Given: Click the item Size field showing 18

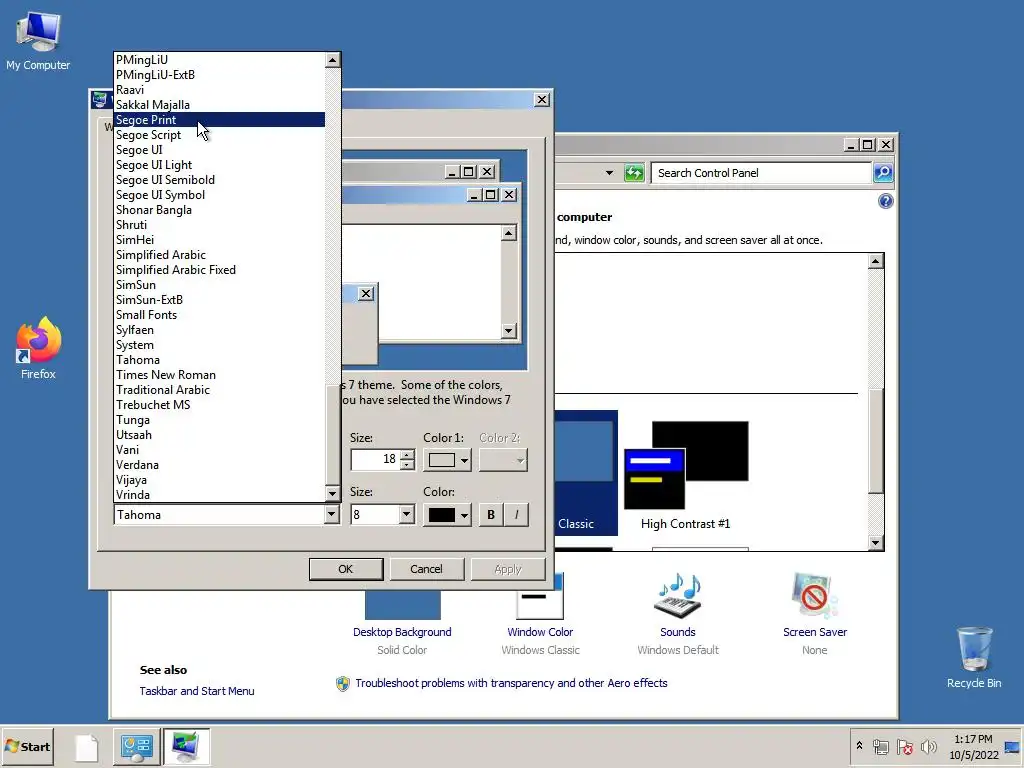Looking at the screenshot, I should [376, 459].
